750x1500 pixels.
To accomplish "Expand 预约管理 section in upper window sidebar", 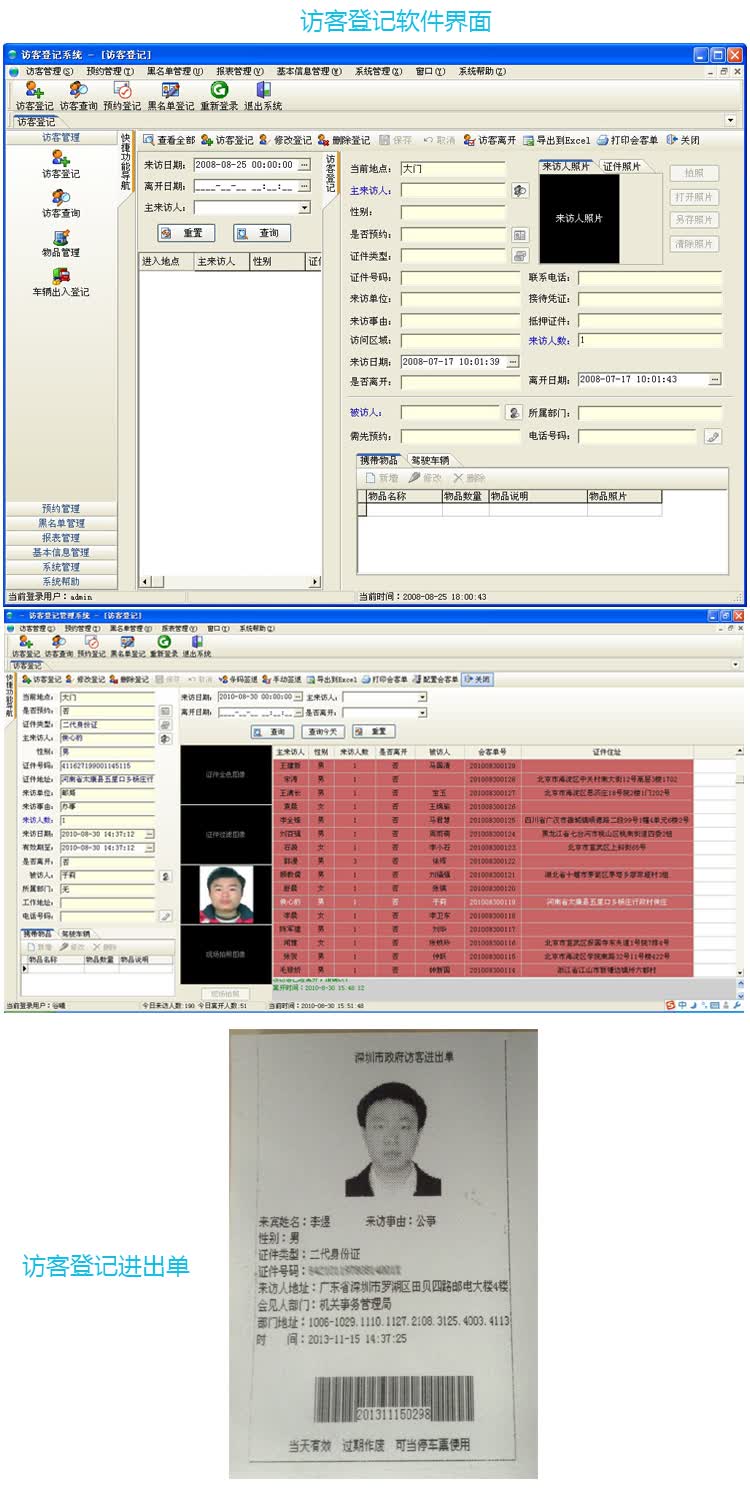I will pos(61,509).
